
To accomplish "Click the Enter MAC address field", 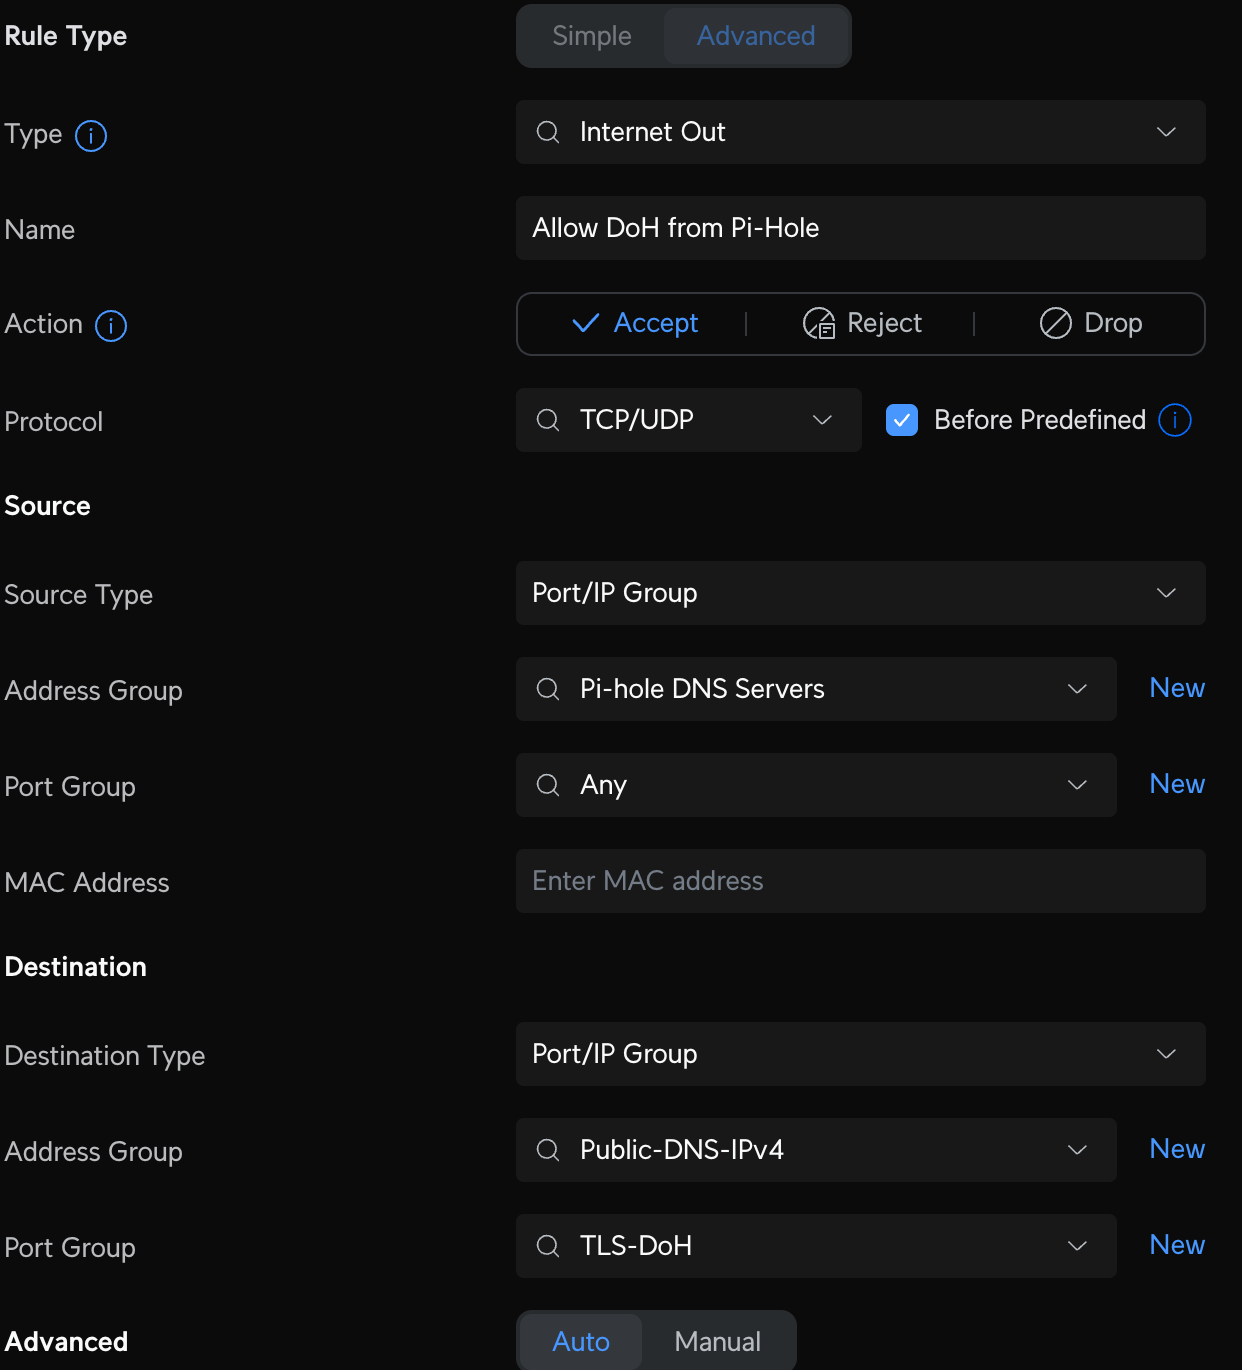I will coord(860,881).
